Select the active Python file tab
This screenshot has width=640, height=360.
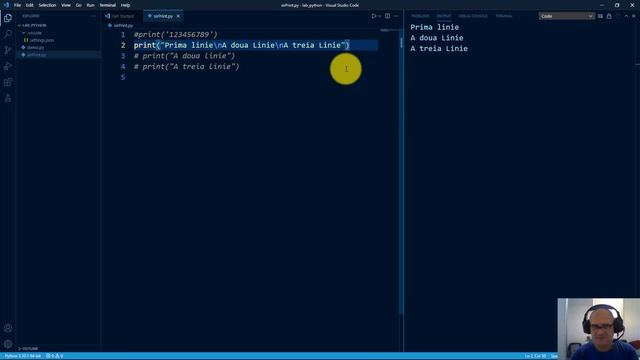point(163,16)
